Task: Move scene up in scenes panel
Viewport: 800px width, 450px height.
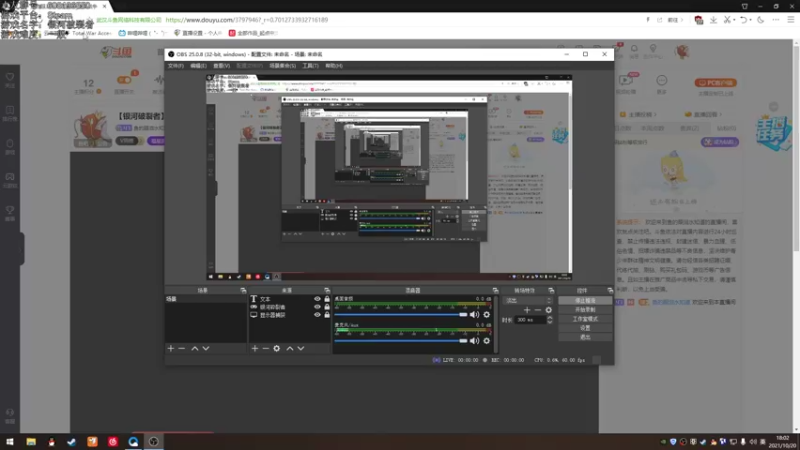Action: tap(194, 348)
